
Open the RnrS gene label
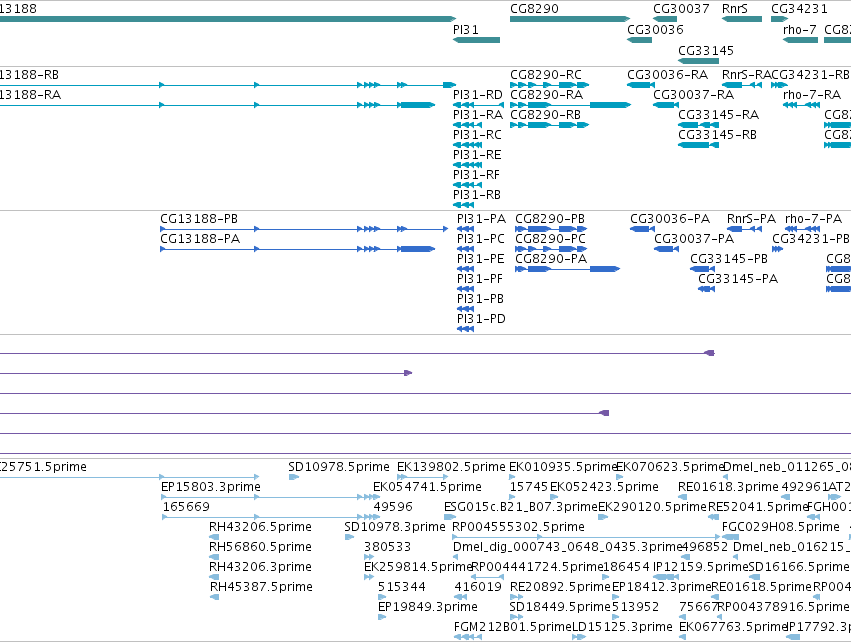(x=735, y=9)
